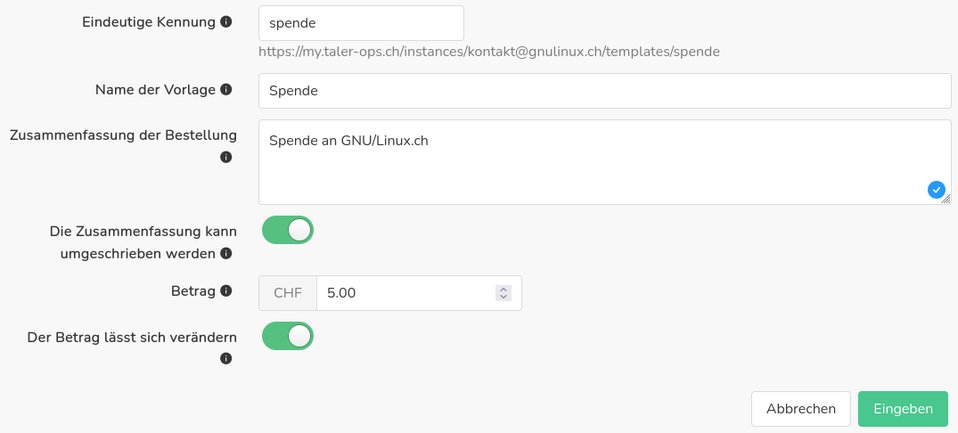Open info tooltip for umgeschrieben werden
The width and height of the screenshot is (958, 433).
coord(226,254)
